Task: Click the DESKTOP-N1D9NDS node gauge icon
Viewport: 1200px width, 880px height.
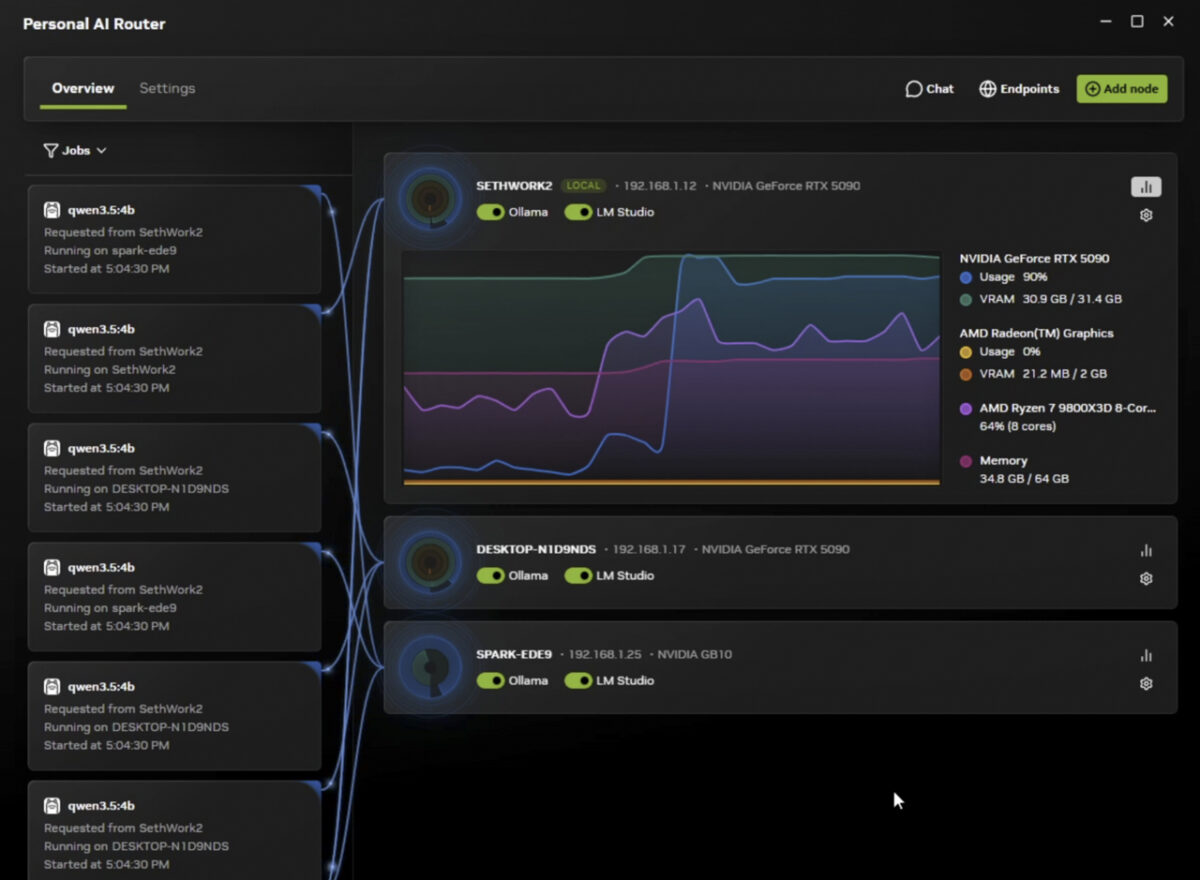Action: 430,562
